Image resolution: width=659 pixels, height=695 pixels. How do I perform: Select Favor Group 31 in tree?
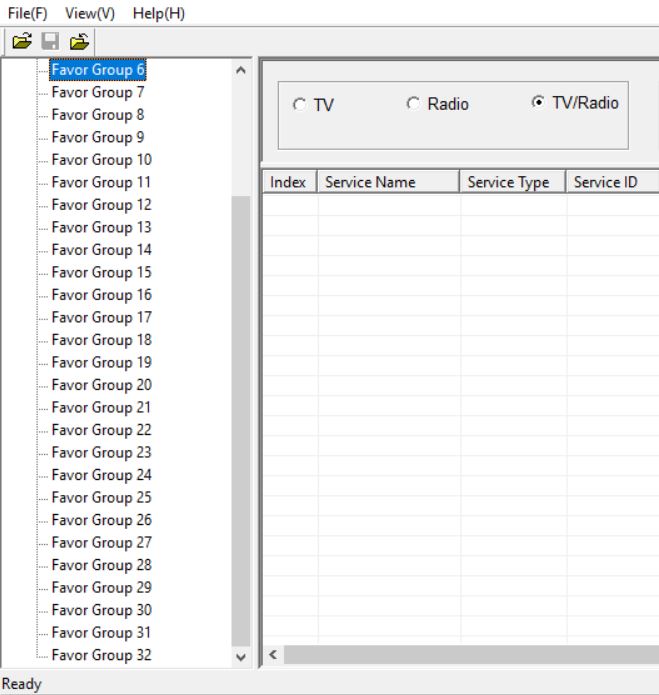coord(101,633)
